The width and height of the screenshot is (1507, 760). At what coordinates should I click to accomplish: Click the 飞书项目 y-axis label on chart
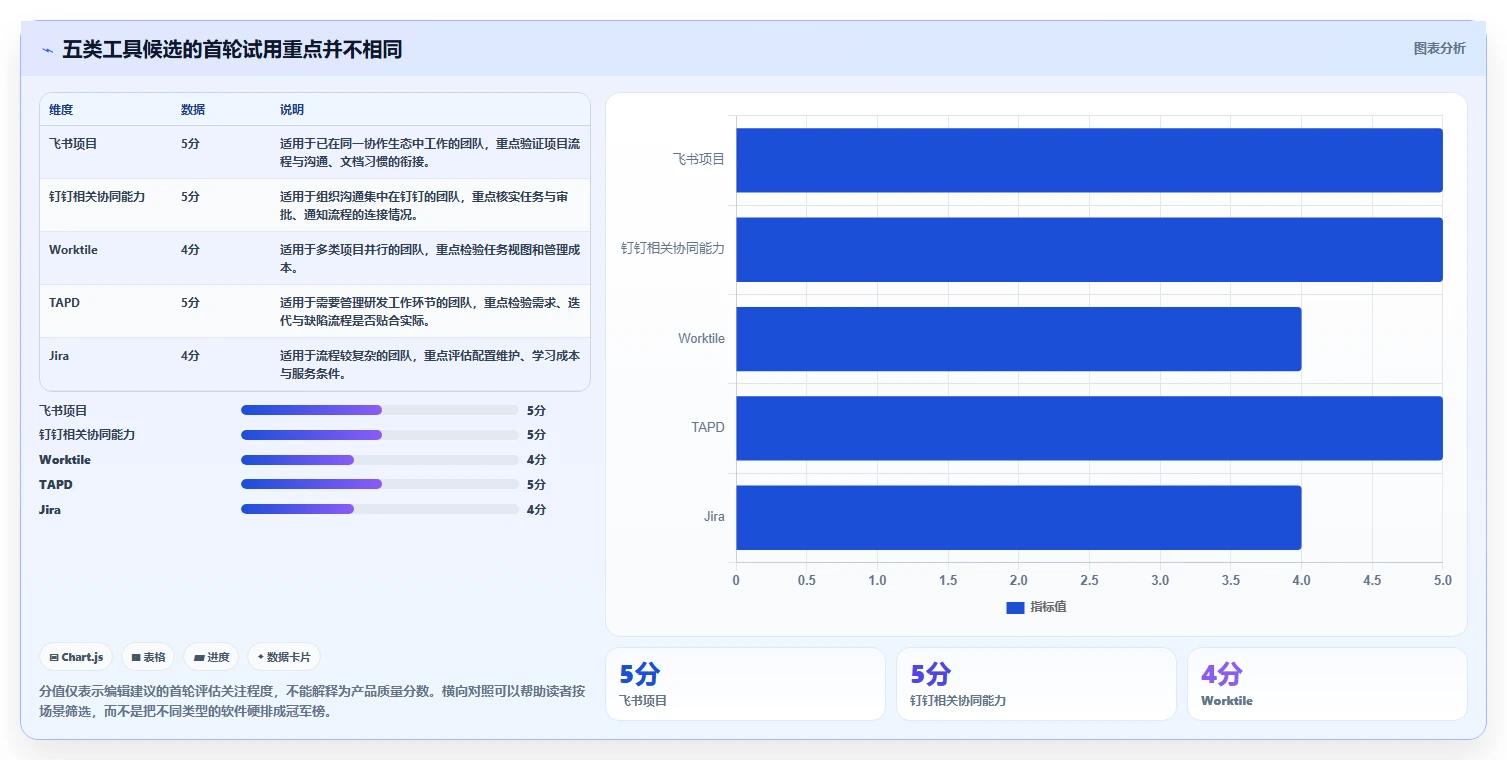click(x=699, y=159)
